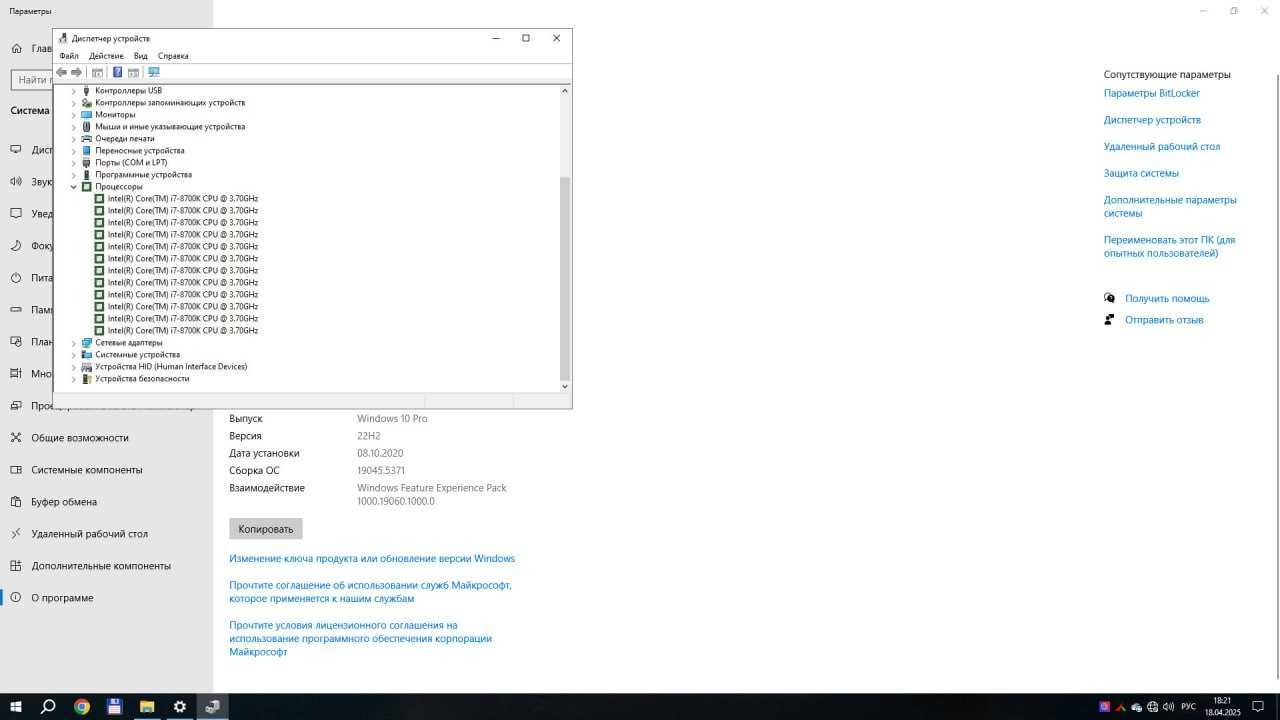Open Display settings icon in sidebar

tap(16, 150)
